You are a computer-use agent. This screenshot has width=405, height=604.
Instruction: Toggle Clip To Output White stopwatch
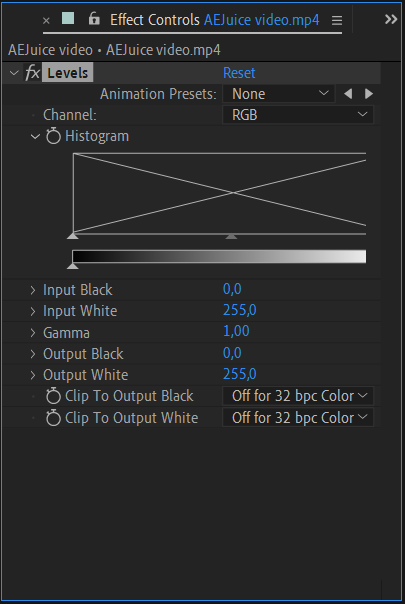tap(53, 418)
